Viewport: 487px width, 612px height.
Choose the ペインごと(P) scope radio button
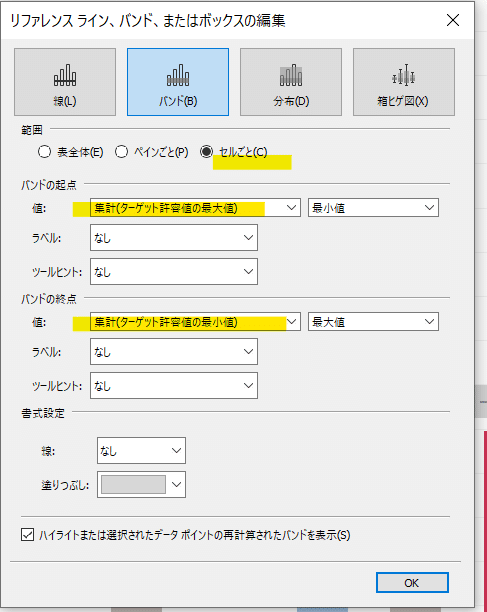[121, 151]
